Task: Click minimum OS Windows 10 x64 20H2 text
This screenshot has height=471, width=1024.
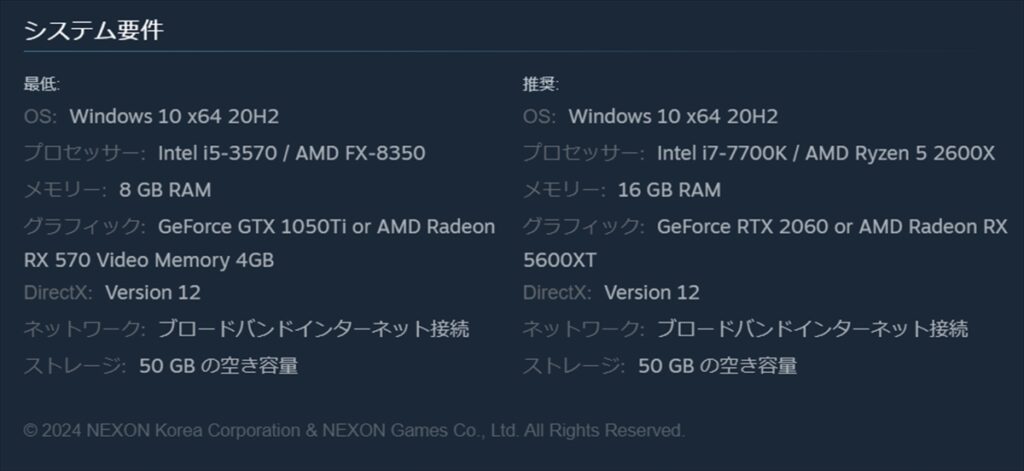Action: (x=174, y=117)
